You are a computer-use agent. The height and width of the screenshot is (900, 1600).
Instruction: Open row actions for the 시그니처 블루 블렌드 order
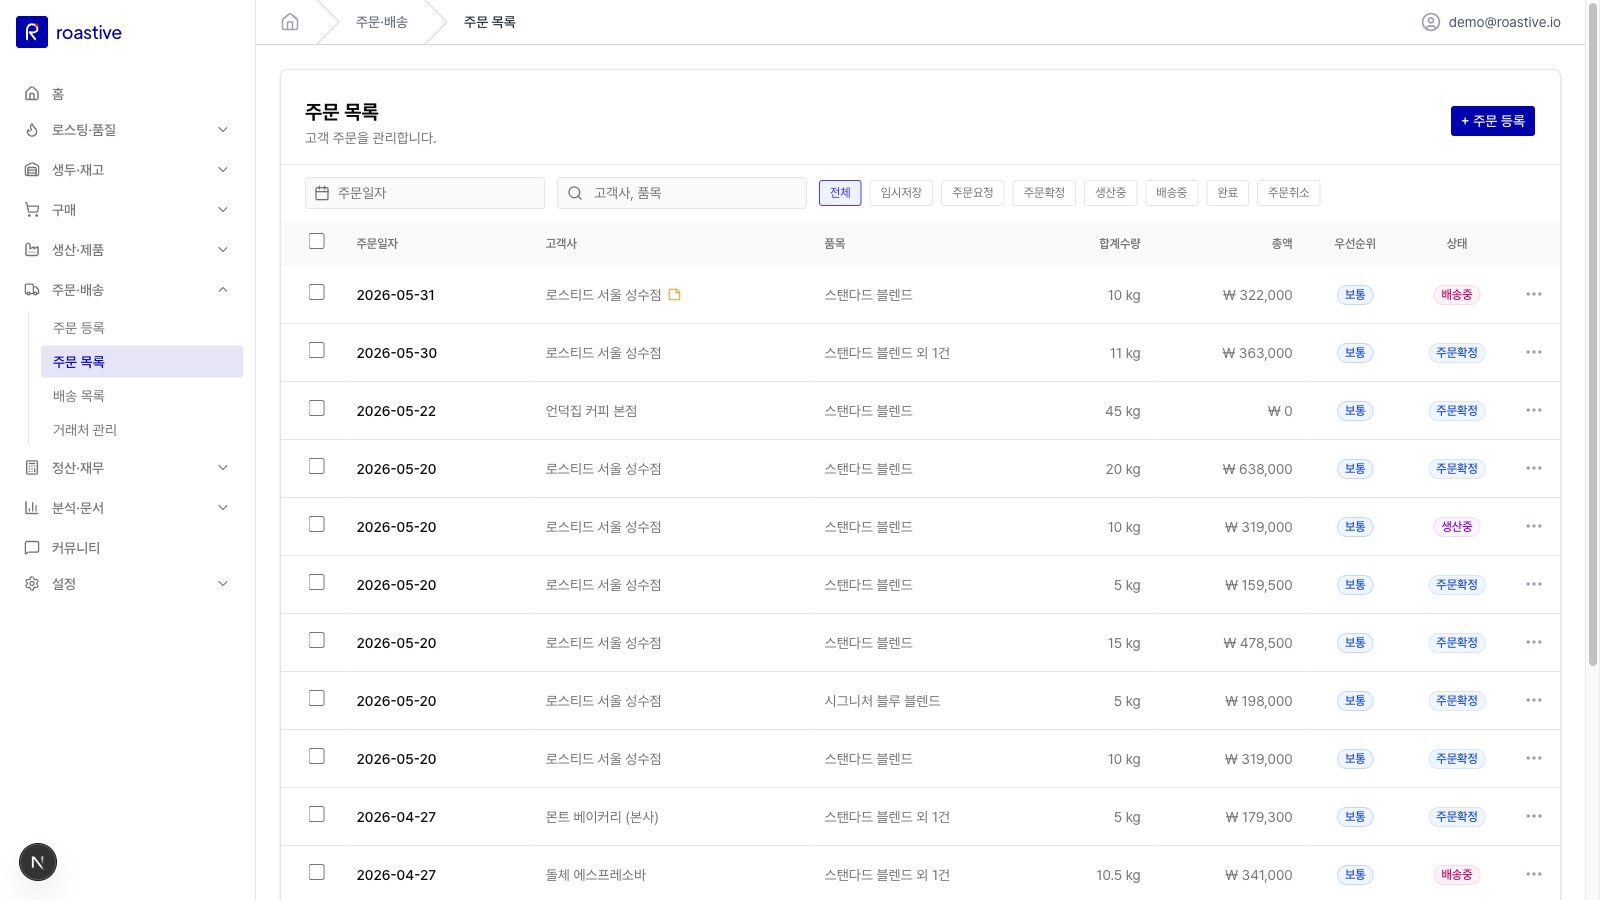pyautogui.click(x=1534, y=700)
